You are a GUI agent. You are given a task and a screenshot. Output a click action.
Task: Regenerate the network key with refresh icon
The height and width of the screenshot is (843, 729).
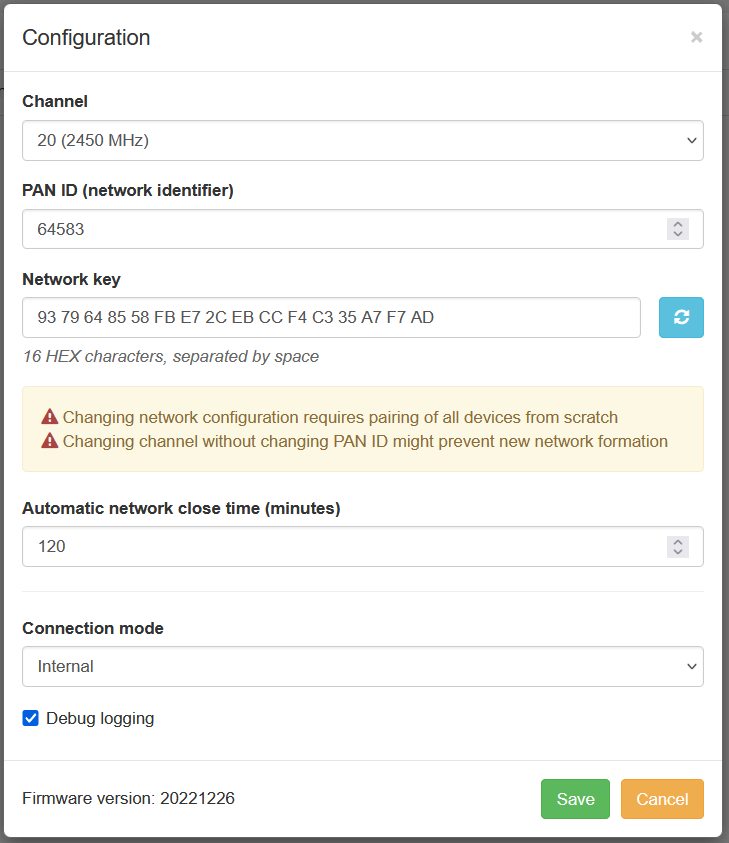[x=681, y=317]
